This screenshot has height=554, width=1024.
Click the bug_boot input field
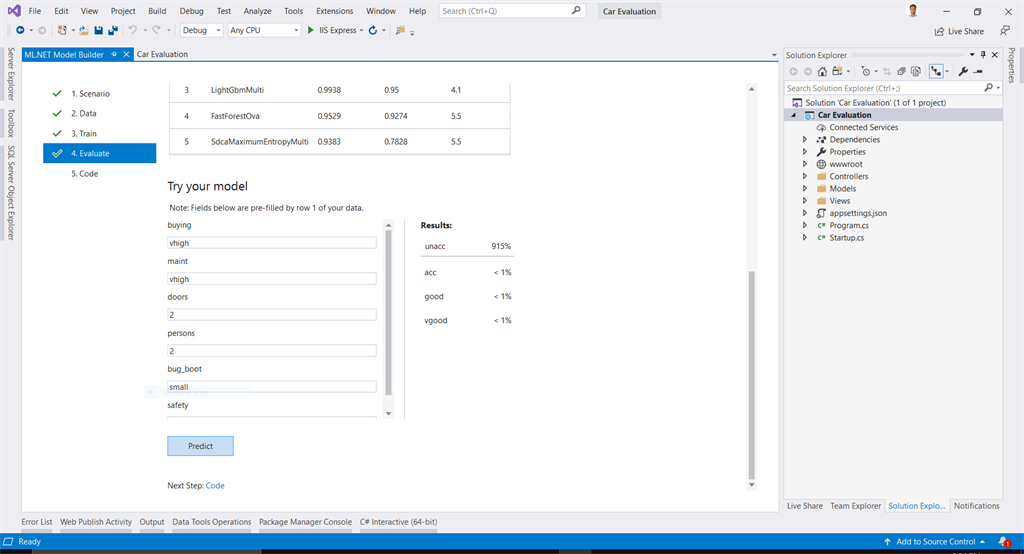pos(272,387)
